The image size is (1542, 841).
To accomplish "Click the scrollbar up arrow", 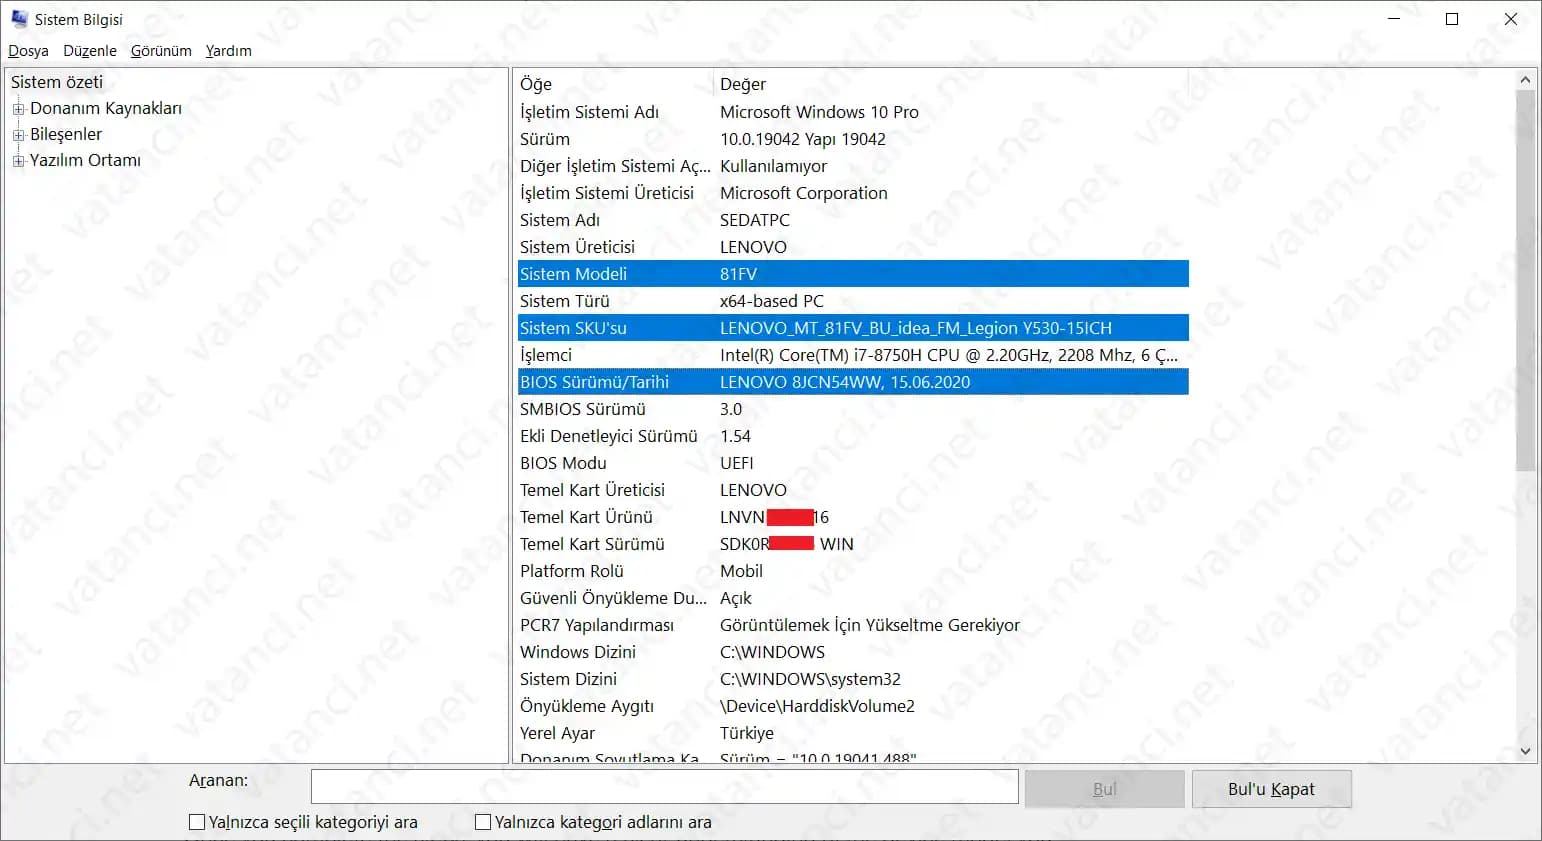I will pos(1525,80).
